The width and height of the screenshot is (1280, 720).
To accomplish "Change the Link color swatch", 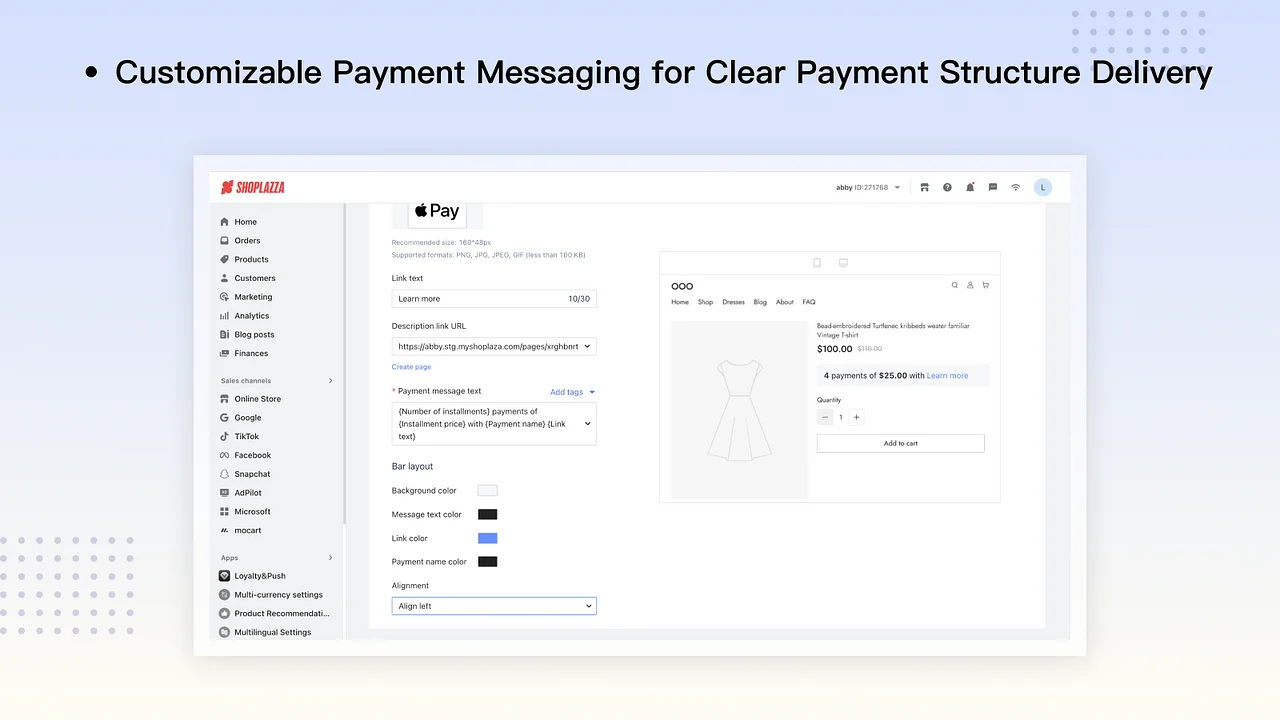I will coord(487,538).
